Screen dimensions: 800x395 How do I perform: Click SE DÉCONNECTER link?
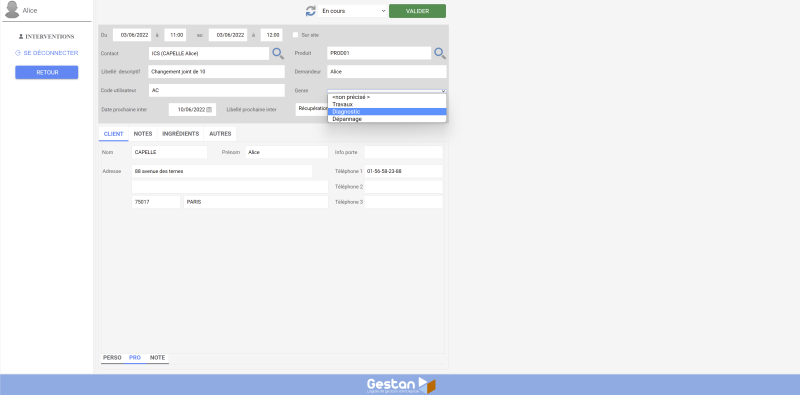[x=51, y=53]
